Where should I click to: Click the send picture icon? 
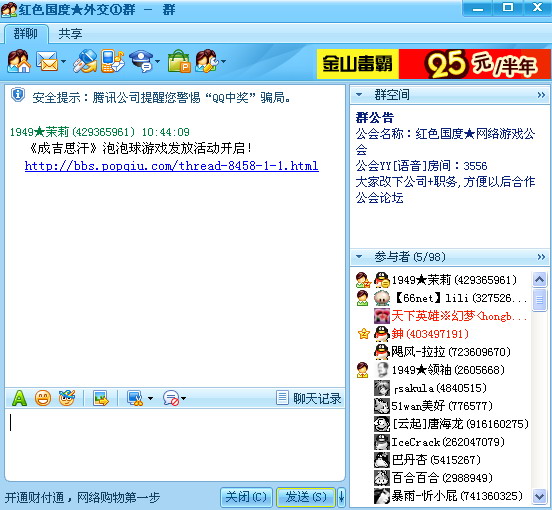pos(101,398)
